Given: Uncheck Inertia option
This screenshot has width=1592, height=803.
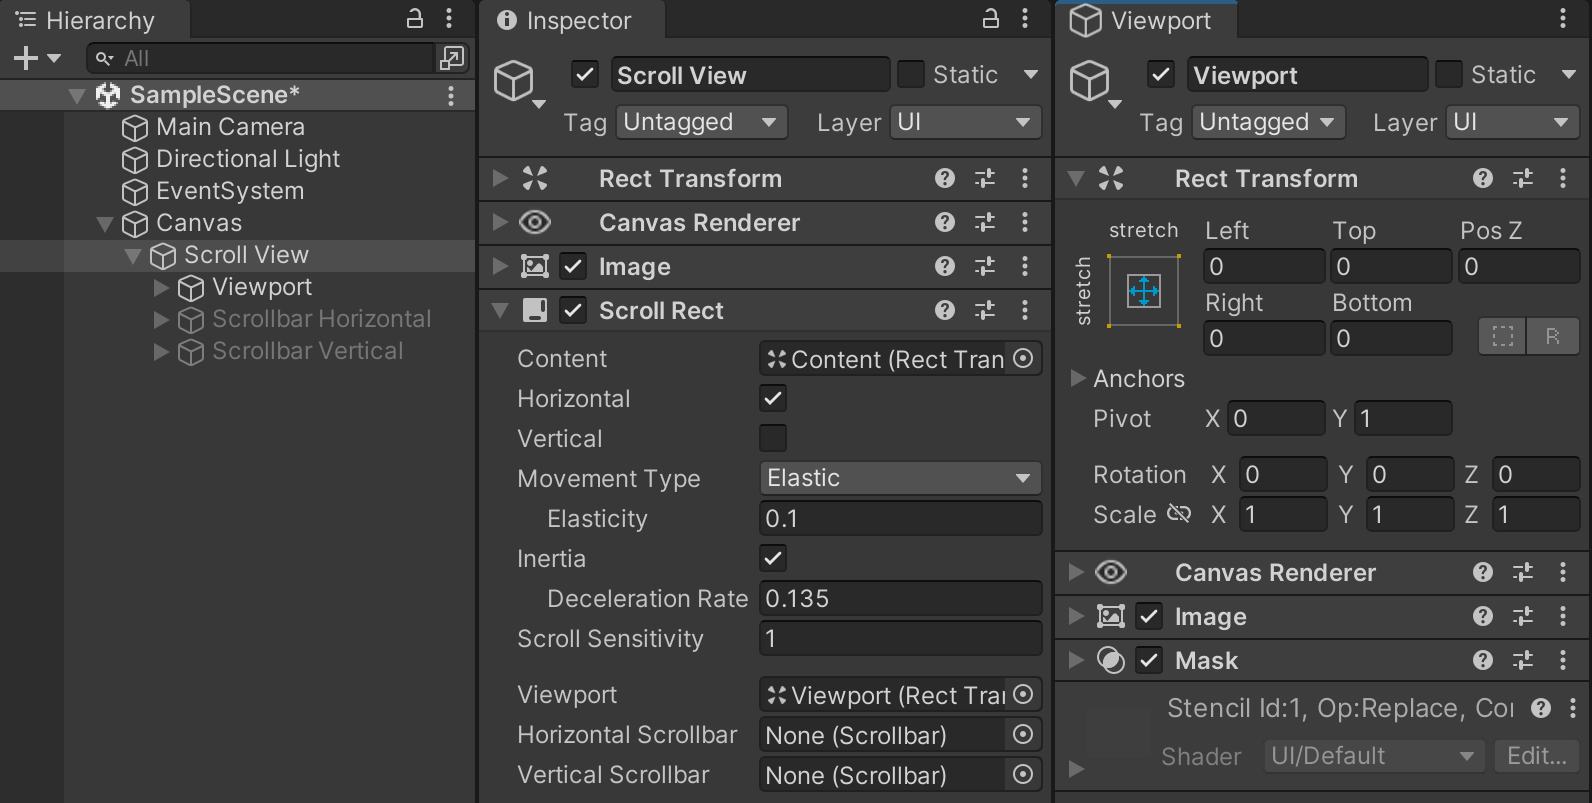Looking at the screenshot, I should 773,558.
